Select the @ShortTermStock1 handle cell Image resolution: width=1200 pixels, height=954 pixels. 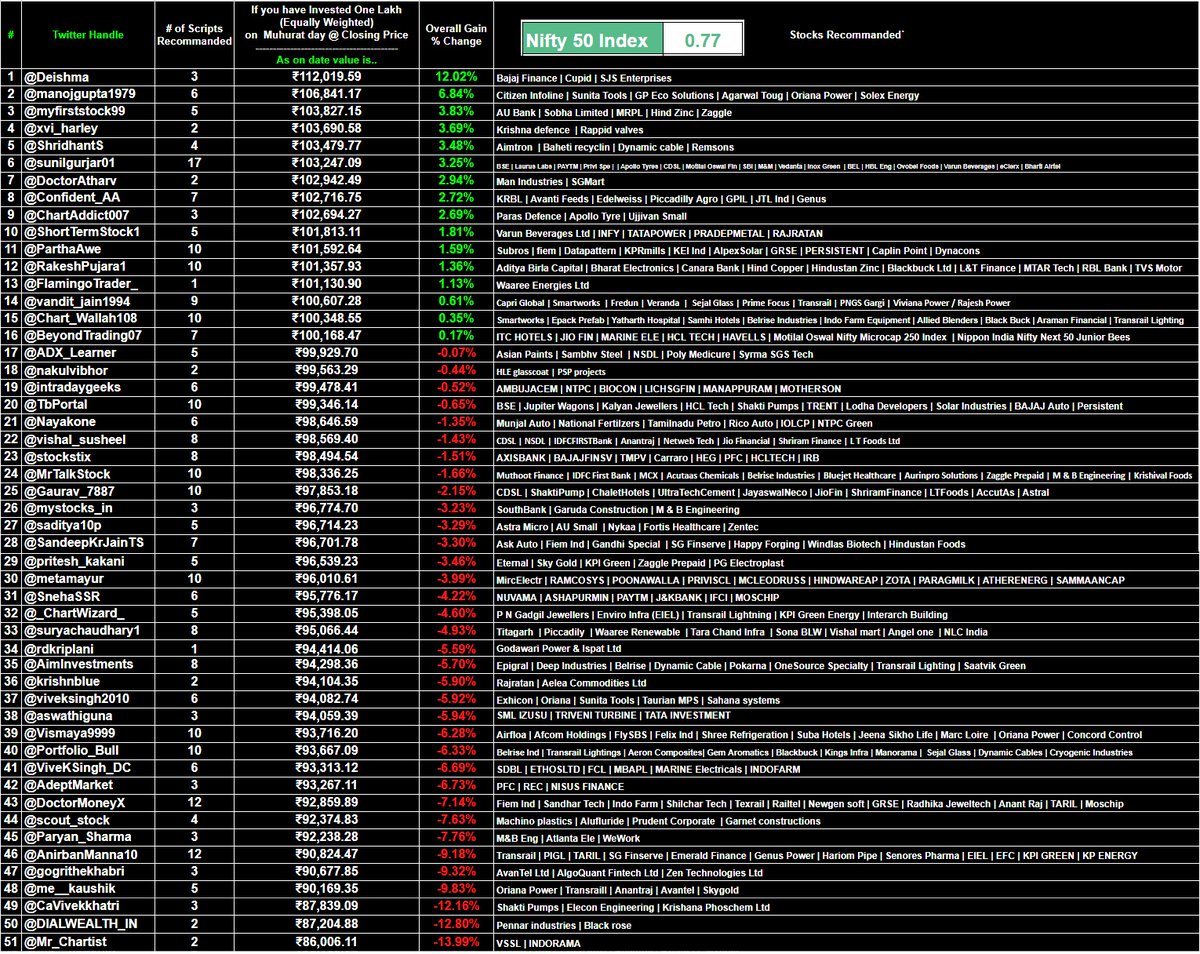pyautogui.click(x=88, y=232)
